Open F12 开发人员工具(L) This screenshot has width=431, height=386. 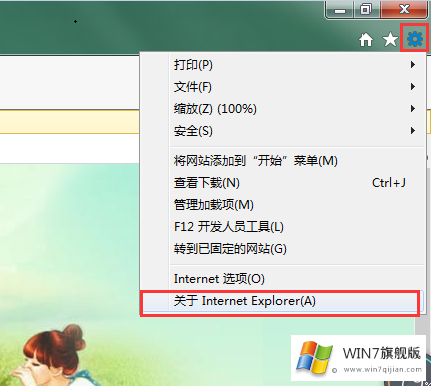pyautogui.click(x=282, y=227)
